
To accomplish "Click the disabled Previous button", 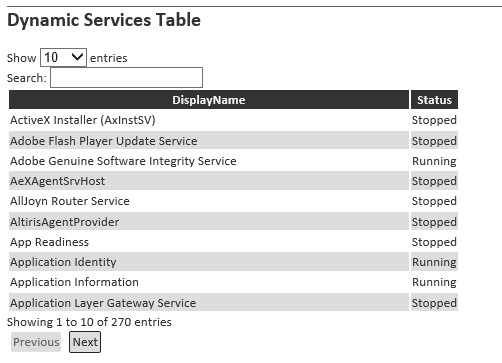I will [36, 342].
